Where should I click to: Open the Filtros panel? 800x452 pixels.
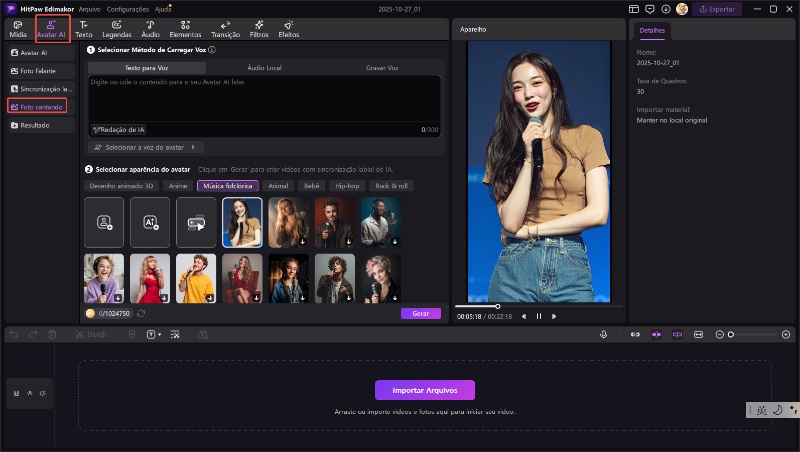(x=259, y=28)
